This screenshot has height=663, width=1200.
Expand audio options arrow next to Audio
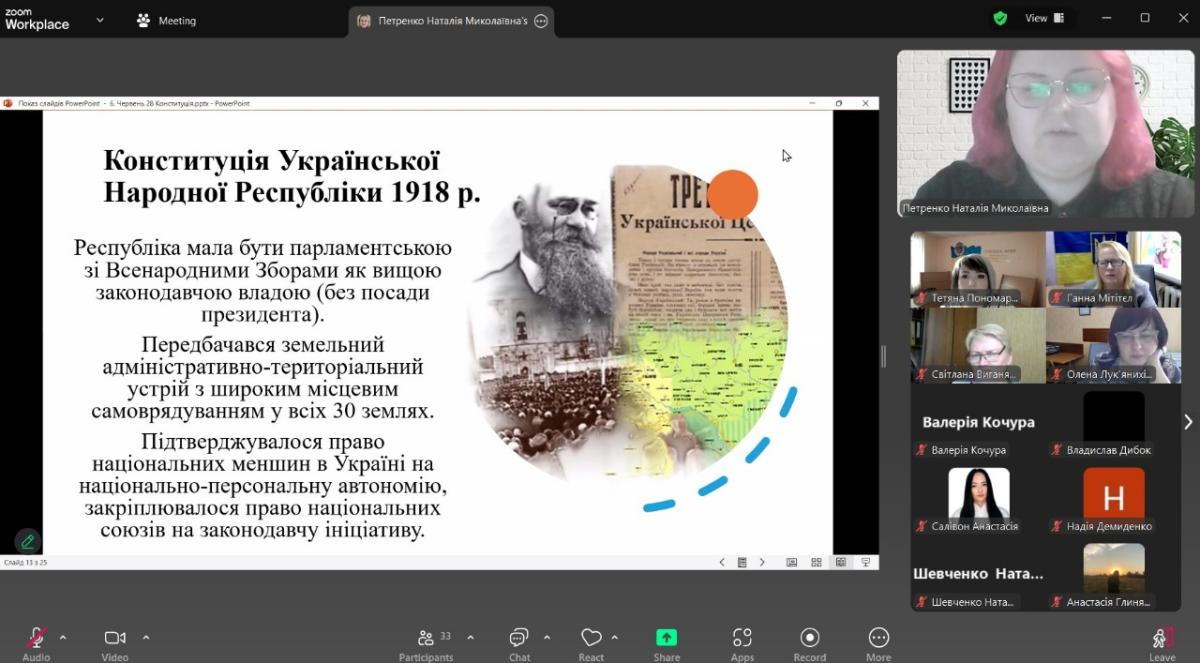coord(63,637)
